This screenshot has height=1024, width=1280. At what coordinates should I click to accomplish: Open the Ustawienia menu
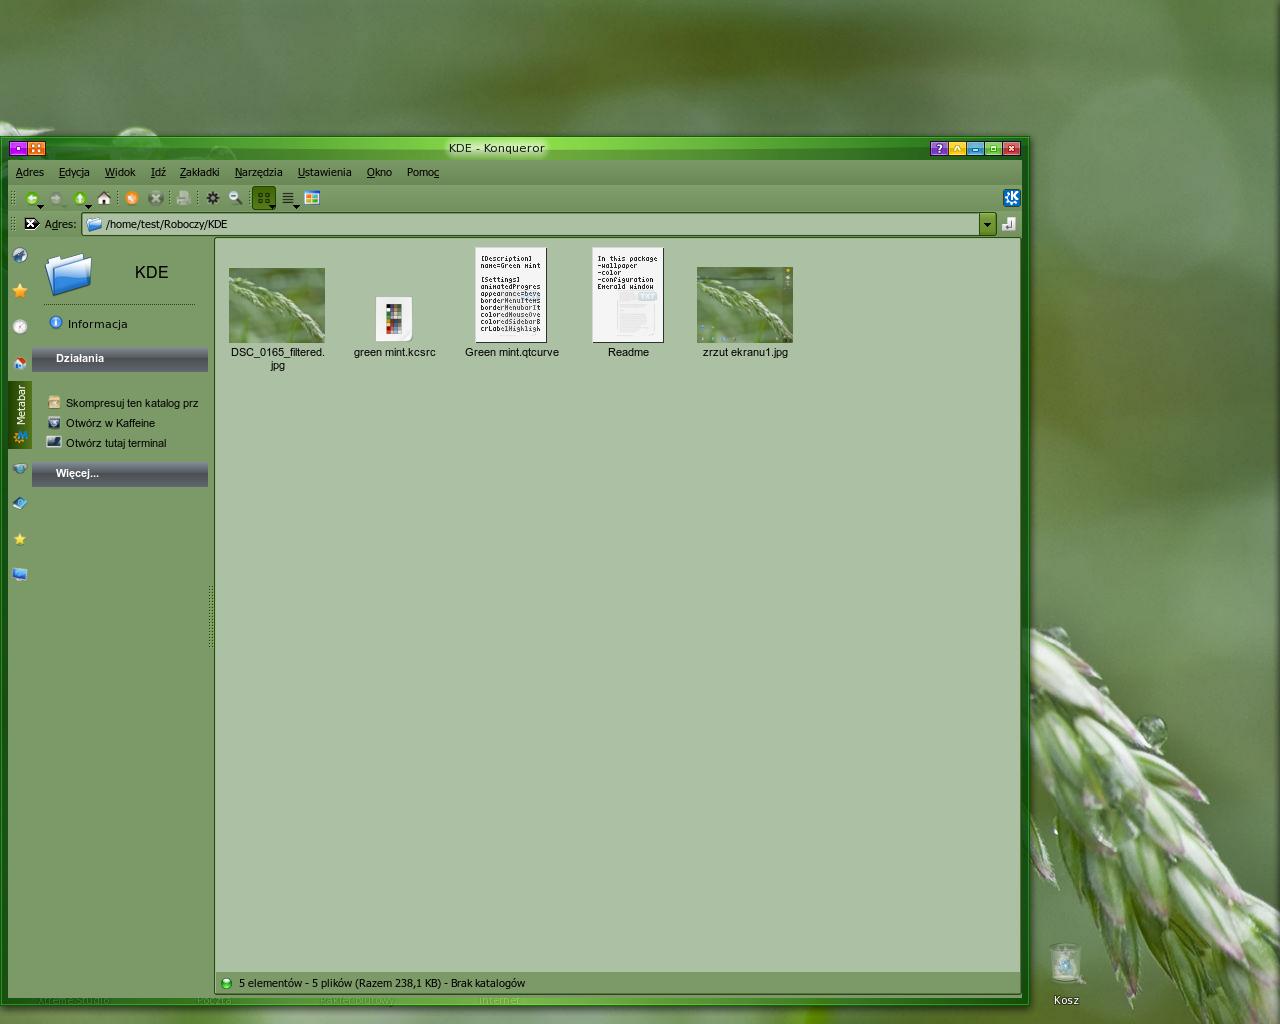pyautogui.click(x=324, y=172)
